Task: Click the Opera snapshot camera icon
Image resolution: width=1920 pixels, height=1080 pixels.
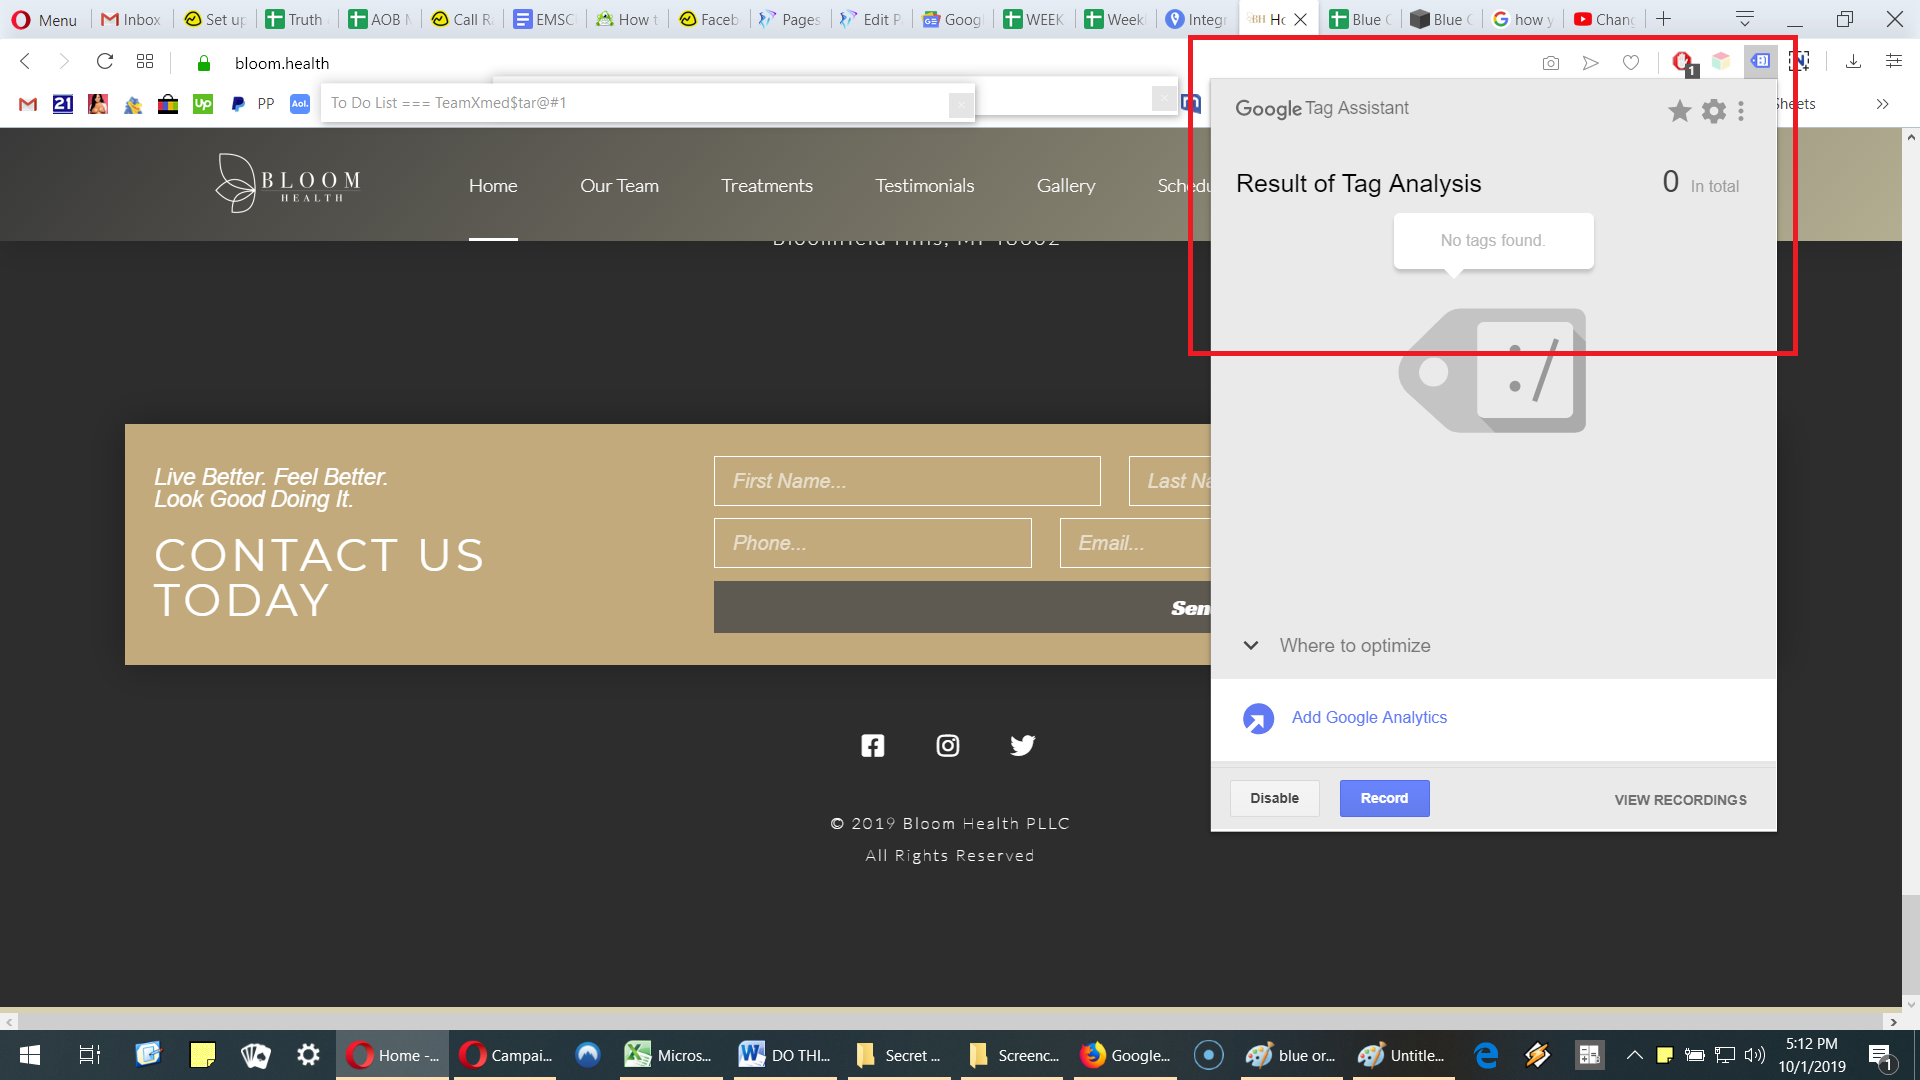Action: (1551, 62)
